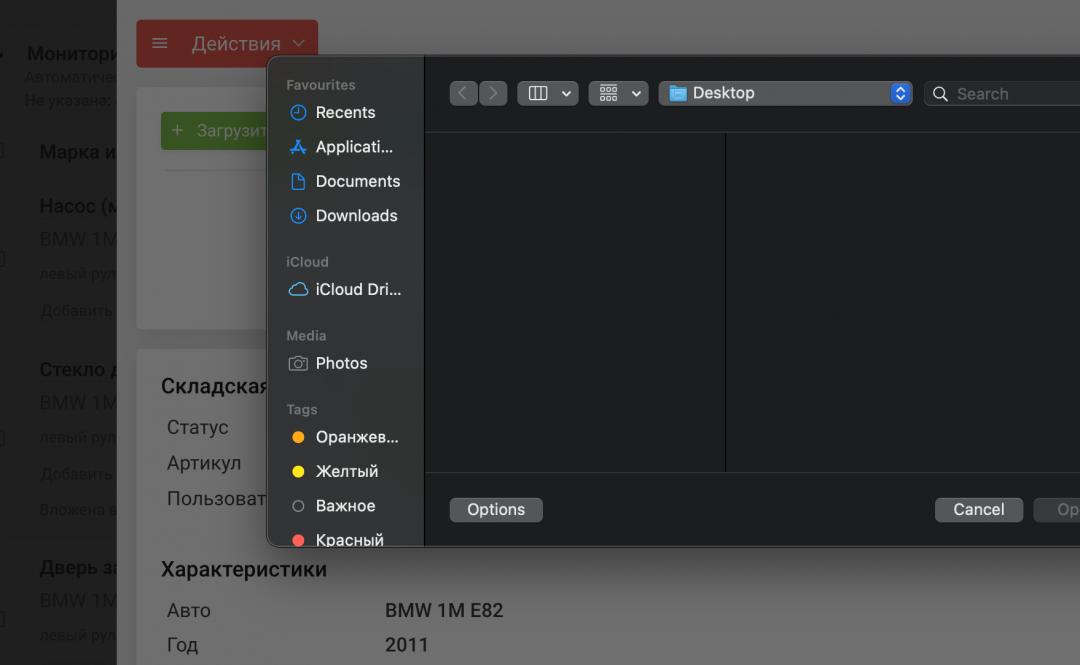Screen dimensions: 1080x665
Task: Click the BMW 1M E82 value
Action: [x=444, y=611]
